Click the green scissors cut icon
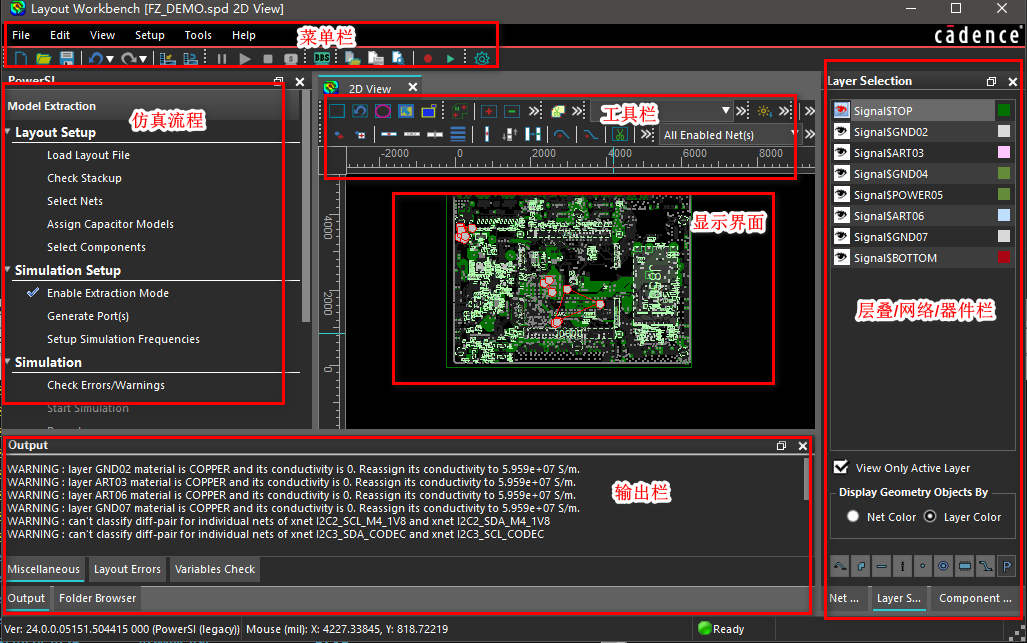This screenshot has width=1027, height=643. [620, 135]
